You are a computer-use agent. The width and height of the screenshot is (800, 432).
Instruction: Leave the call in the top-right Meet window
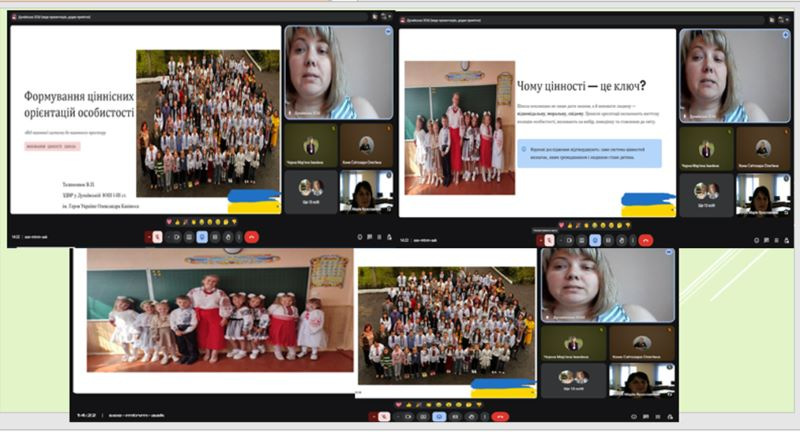tap(645, 240)
